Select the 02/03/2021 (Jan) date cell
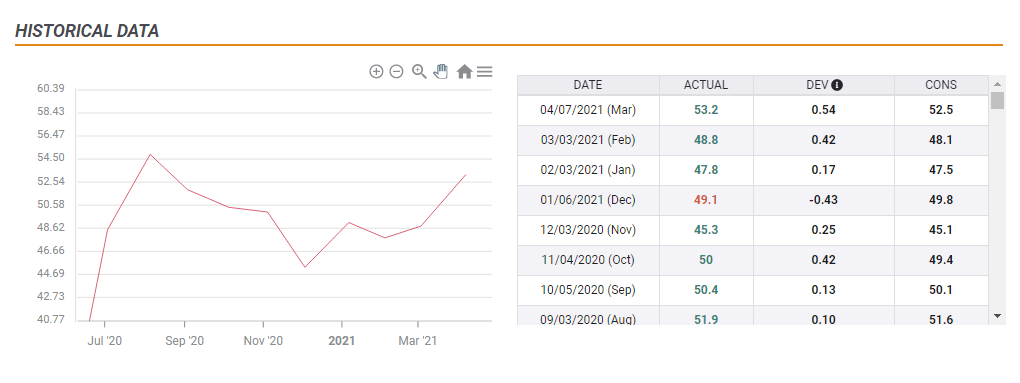This screenshot has width=1020, height=383. tap(588, 170)
